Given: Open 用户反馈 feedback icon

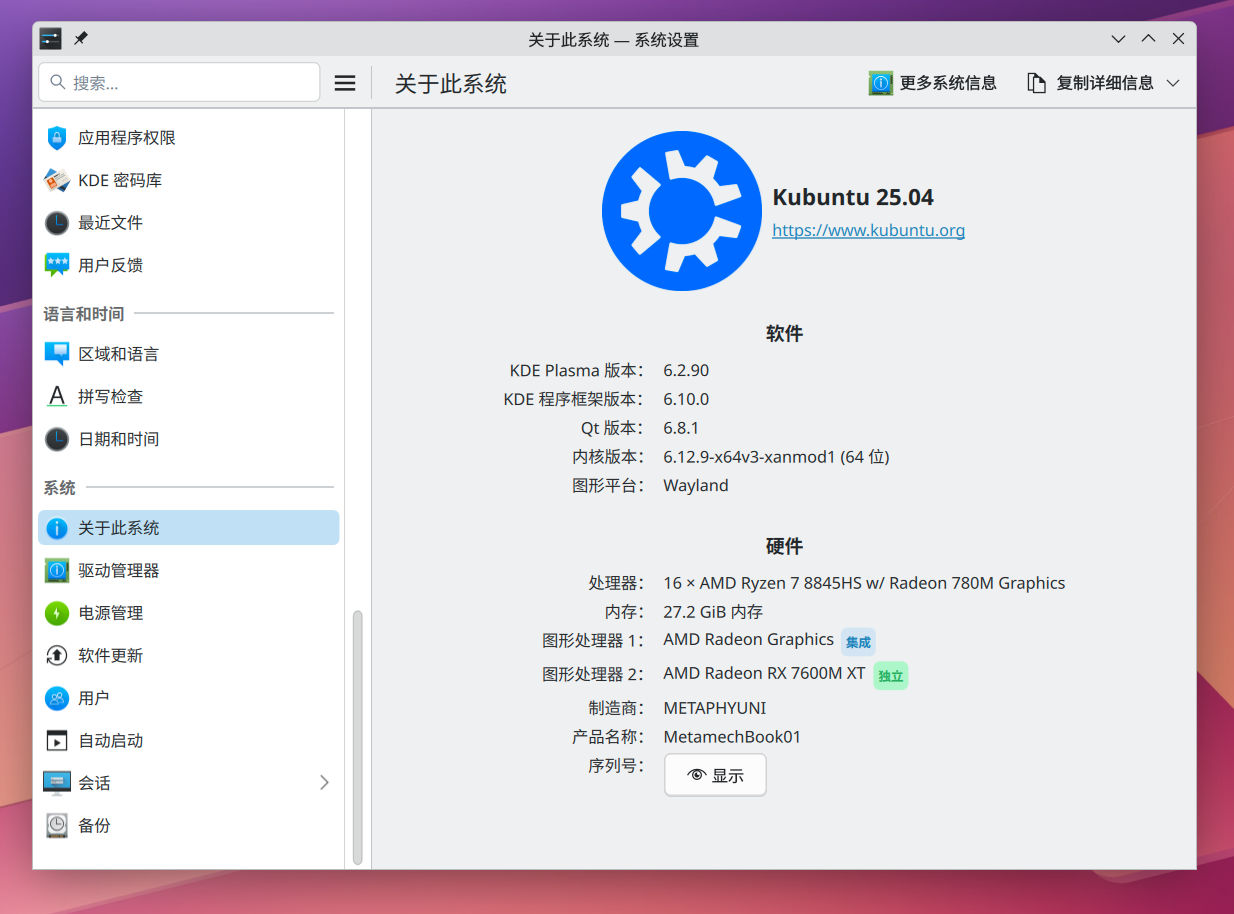Looking at the screenshot, I should pos(57,265).
